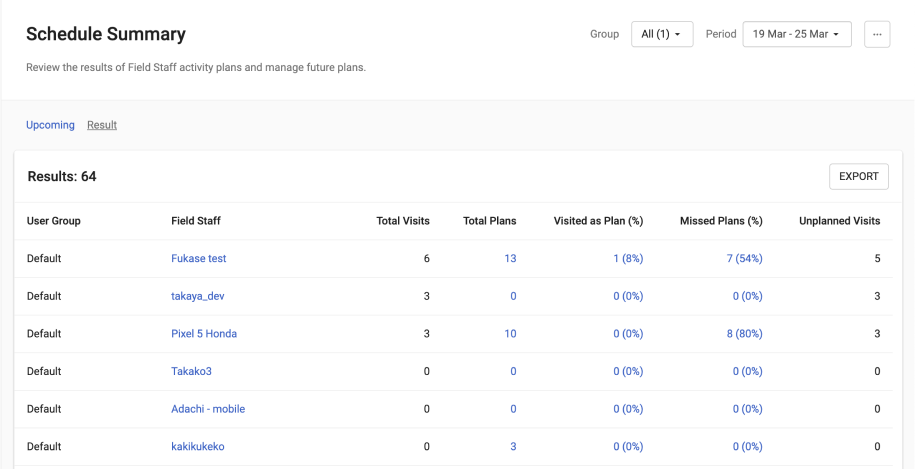
Task: Click Fukase test visited as plan 1 (8%)
Action: (x=628, y=258)
